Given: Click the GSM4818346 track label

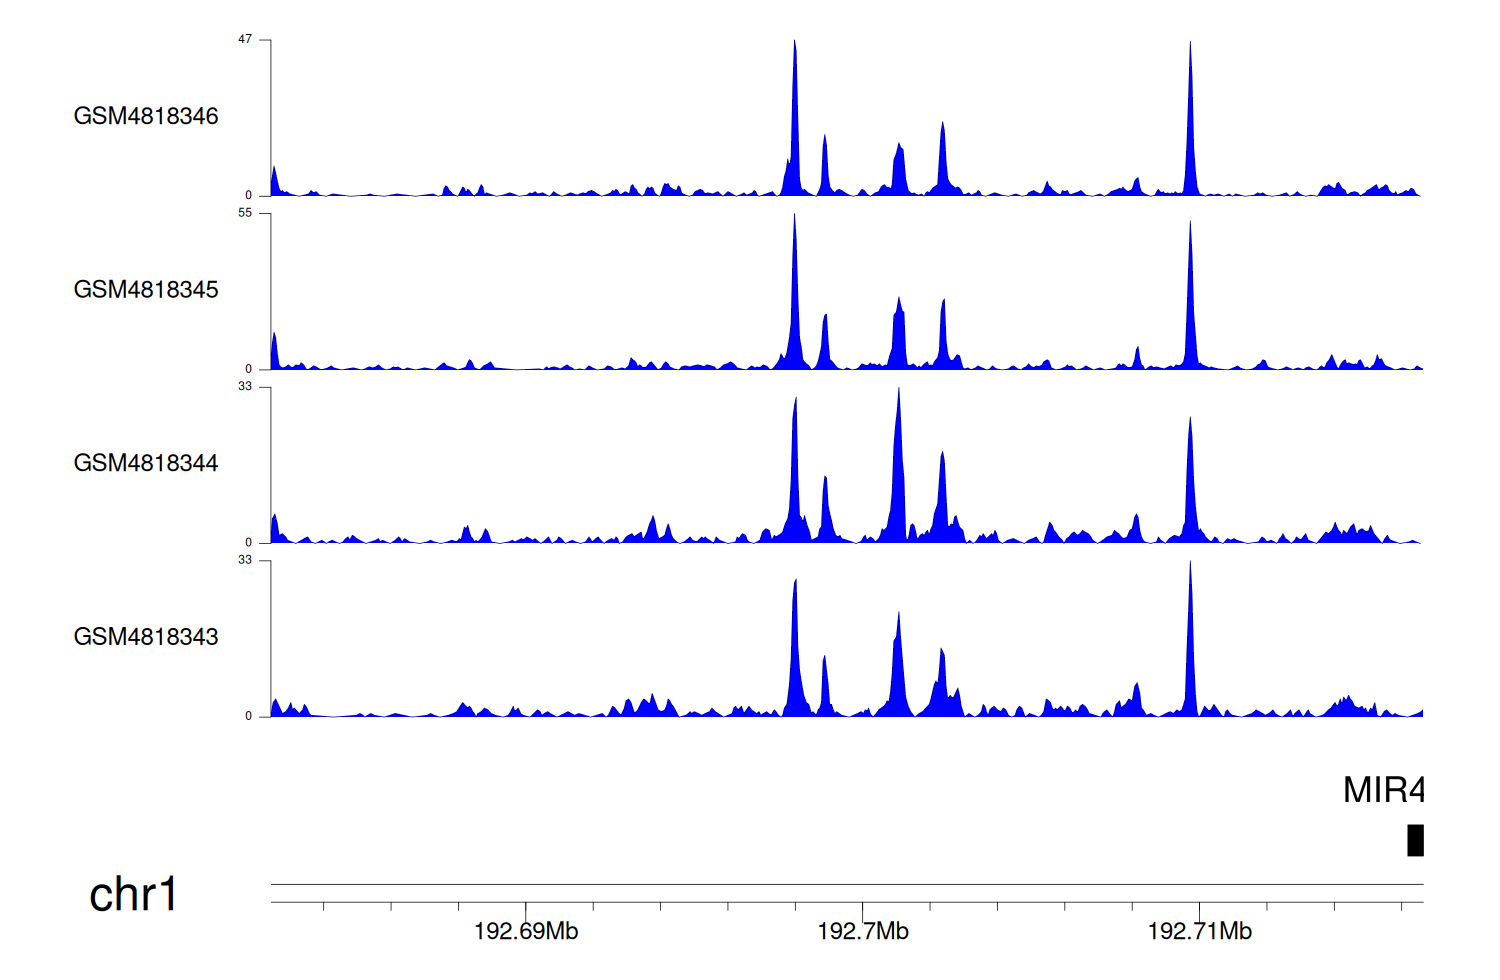Looking at the screenshot, I should pyautogui.click(x=146, y=116).
